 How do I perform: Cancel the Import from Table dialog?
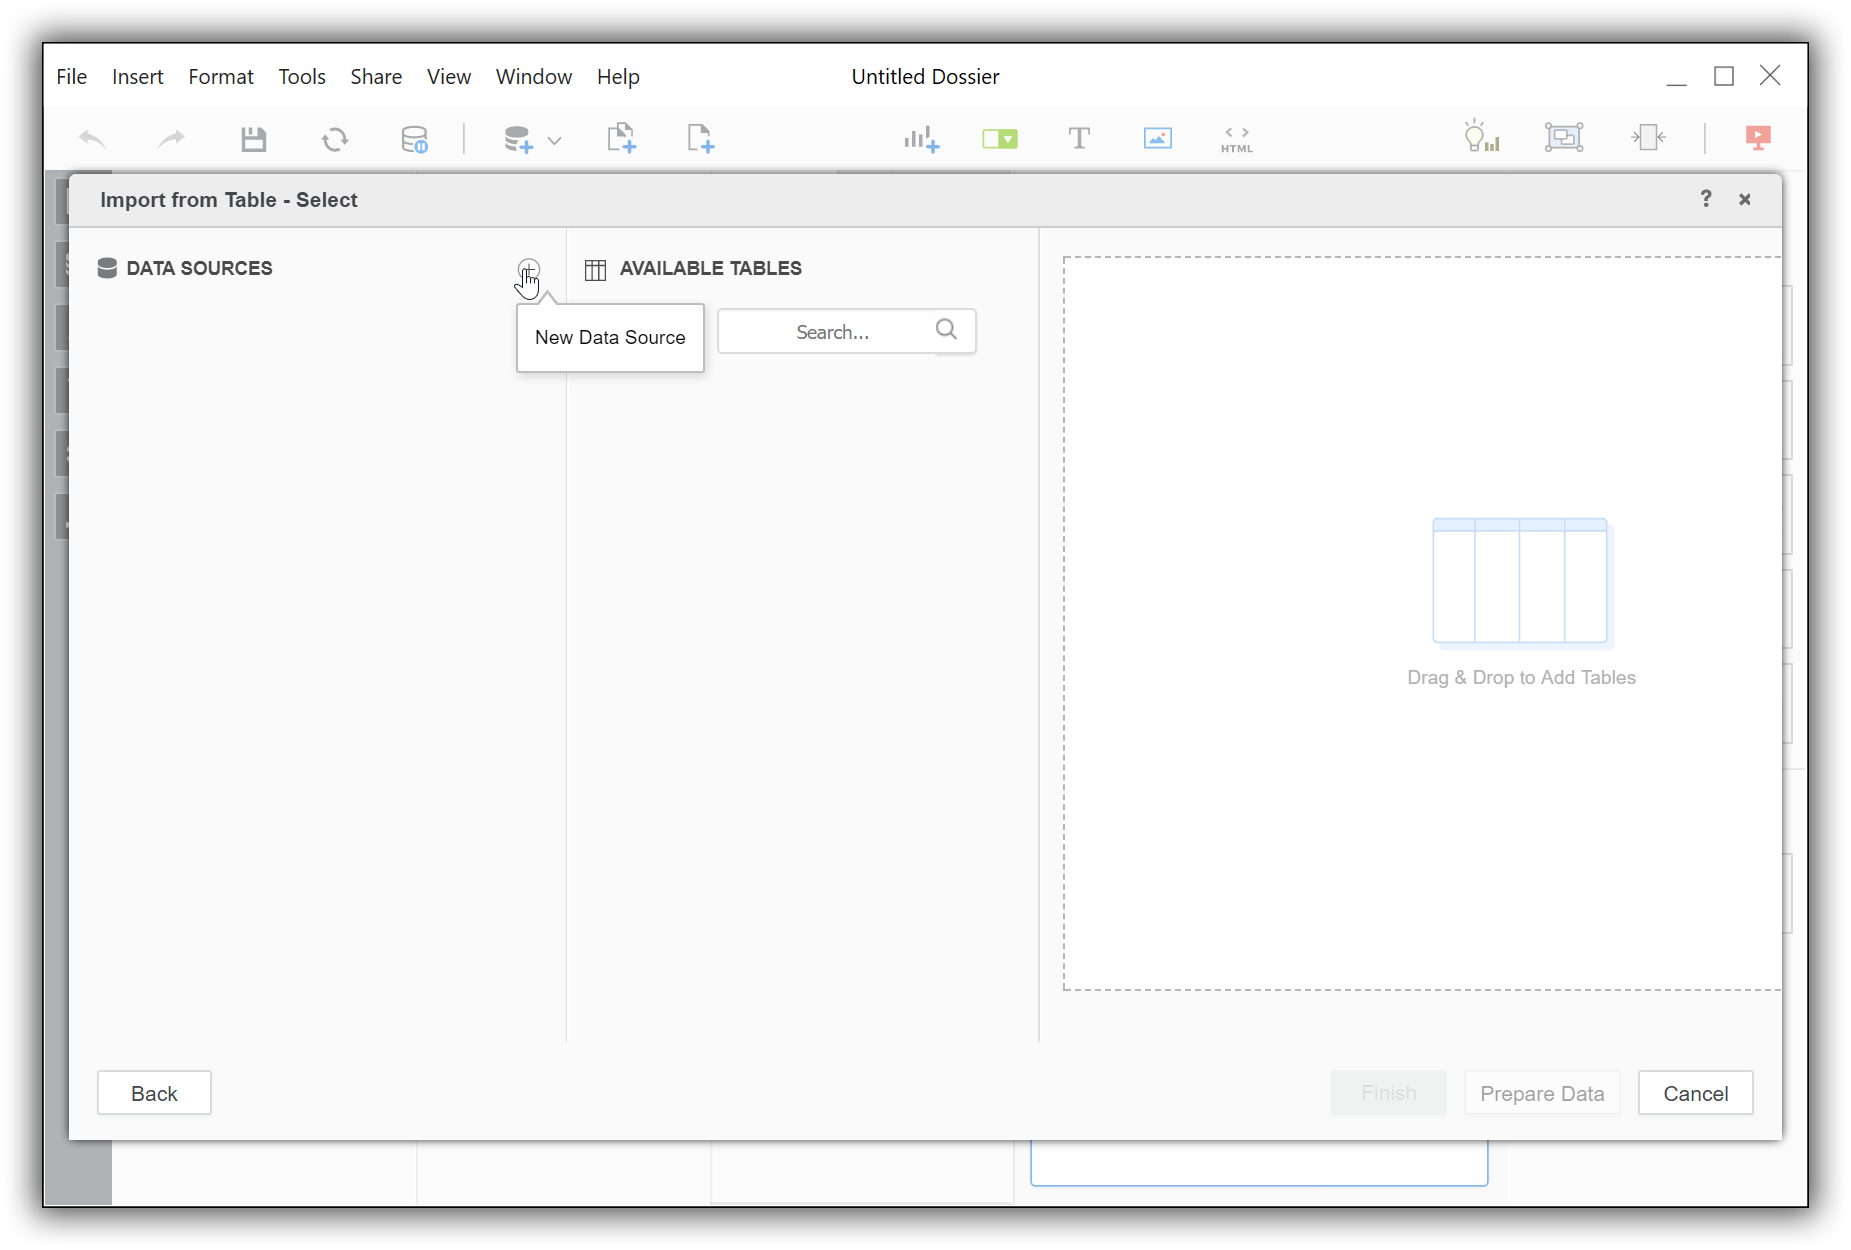click(1695, 1093)
